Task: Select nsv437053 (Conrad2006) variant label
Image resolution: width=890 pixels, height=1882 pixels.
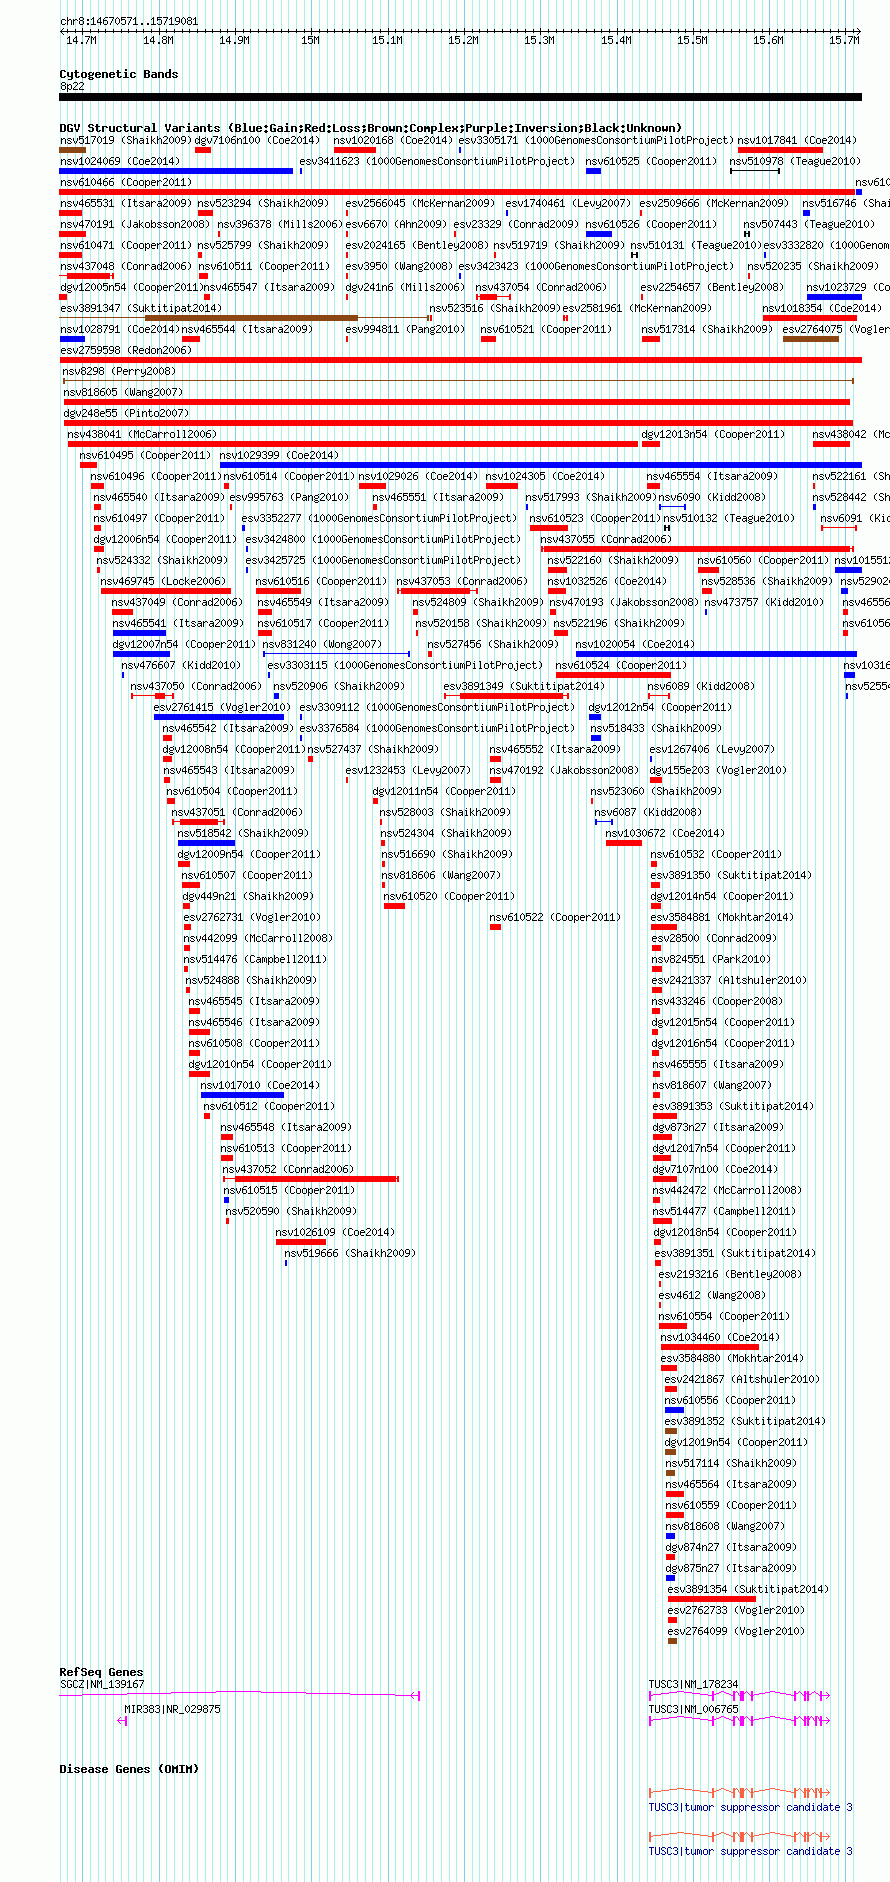Action: point(462,581)
